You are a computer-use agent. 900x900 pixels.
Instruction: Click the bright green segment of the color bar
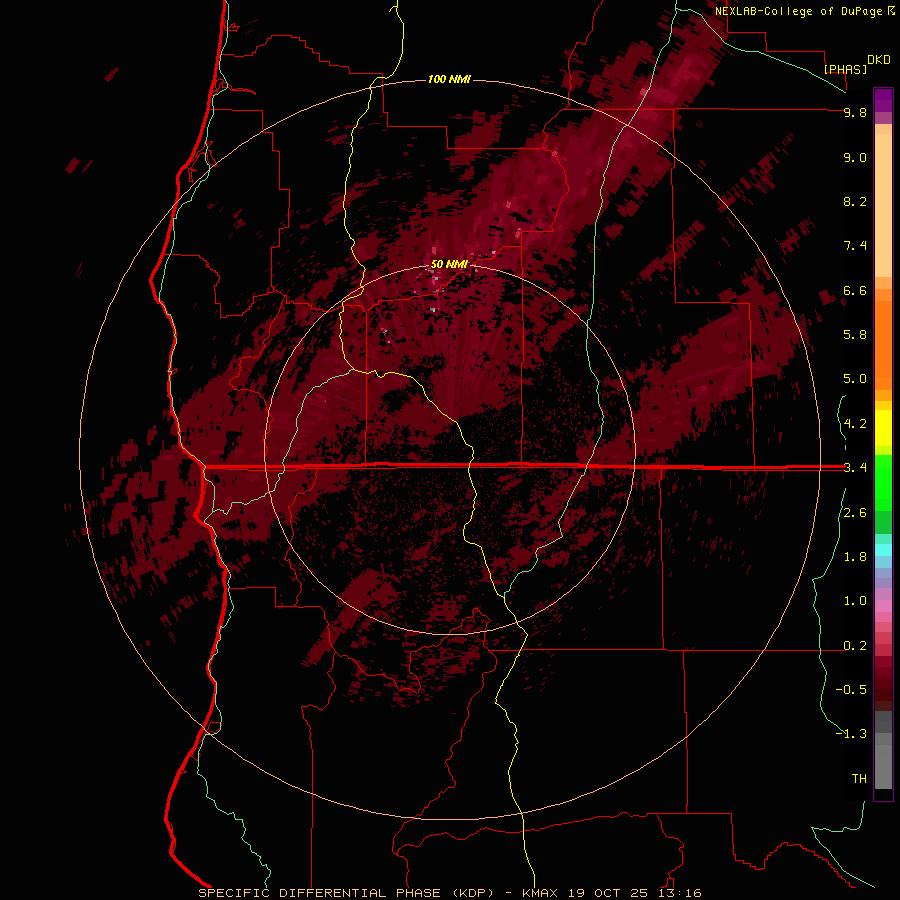883,482
